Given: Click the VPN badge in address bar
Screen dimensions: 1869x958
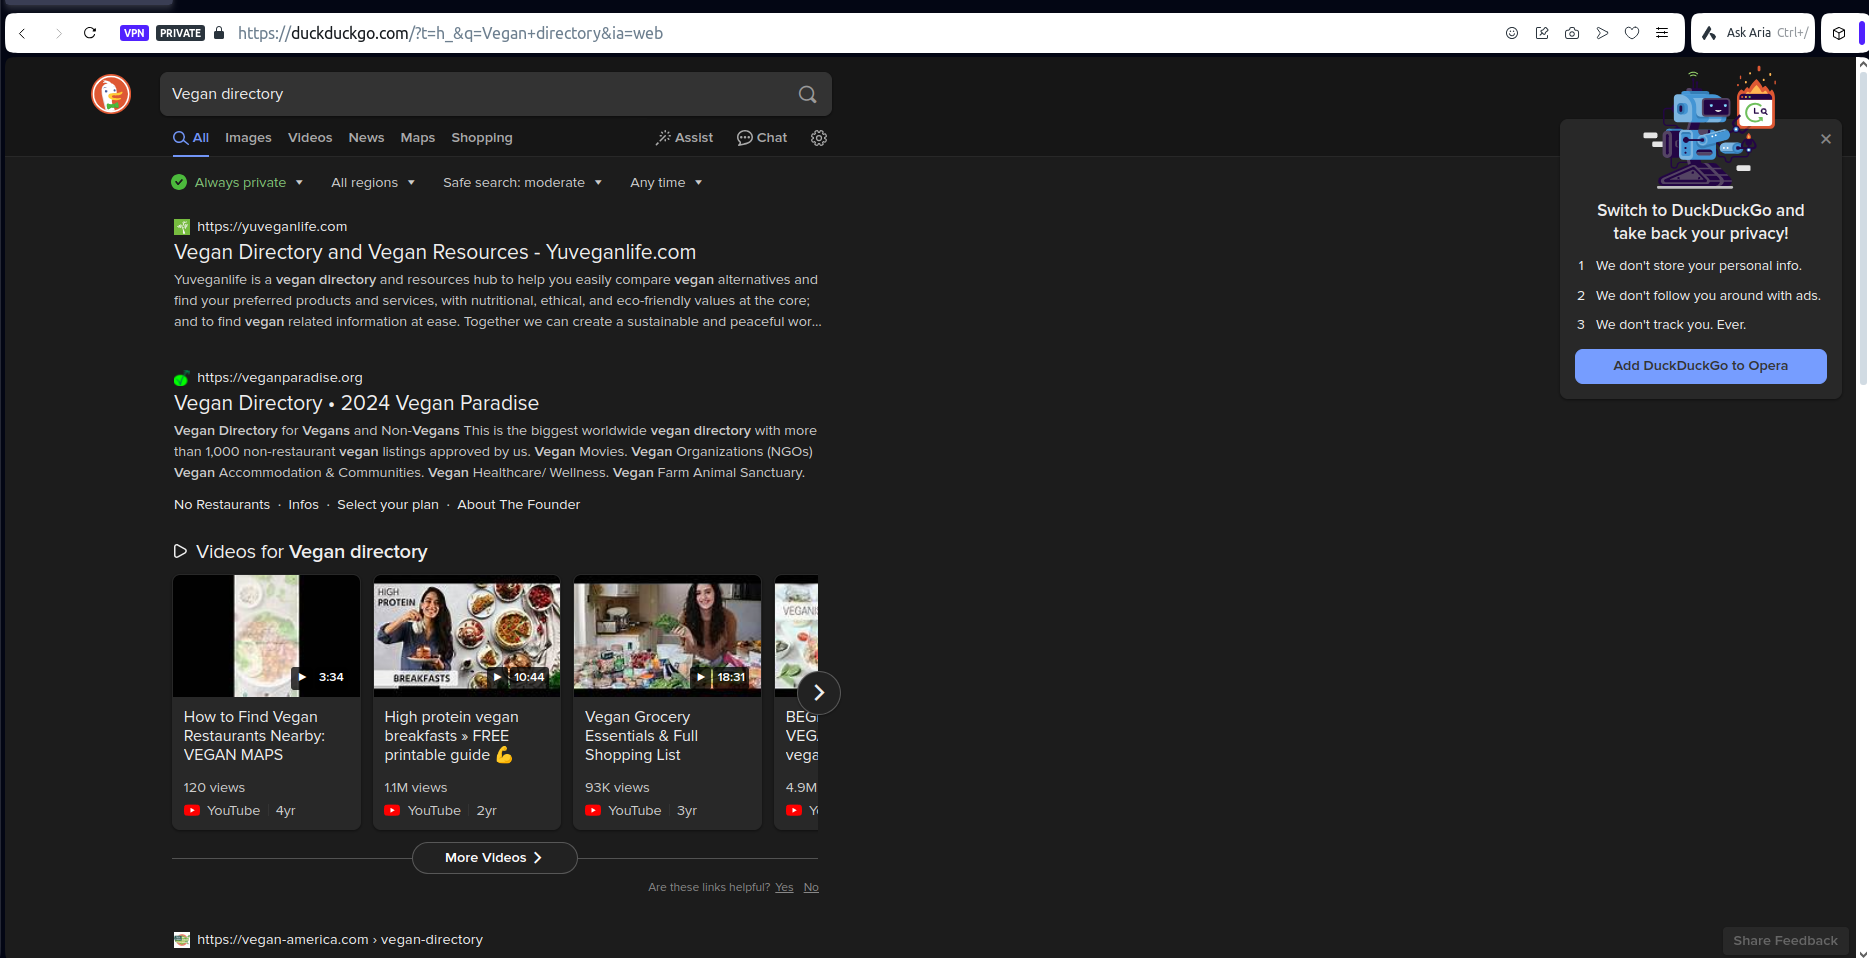Looking at the screenshot, I should point(134,33).
